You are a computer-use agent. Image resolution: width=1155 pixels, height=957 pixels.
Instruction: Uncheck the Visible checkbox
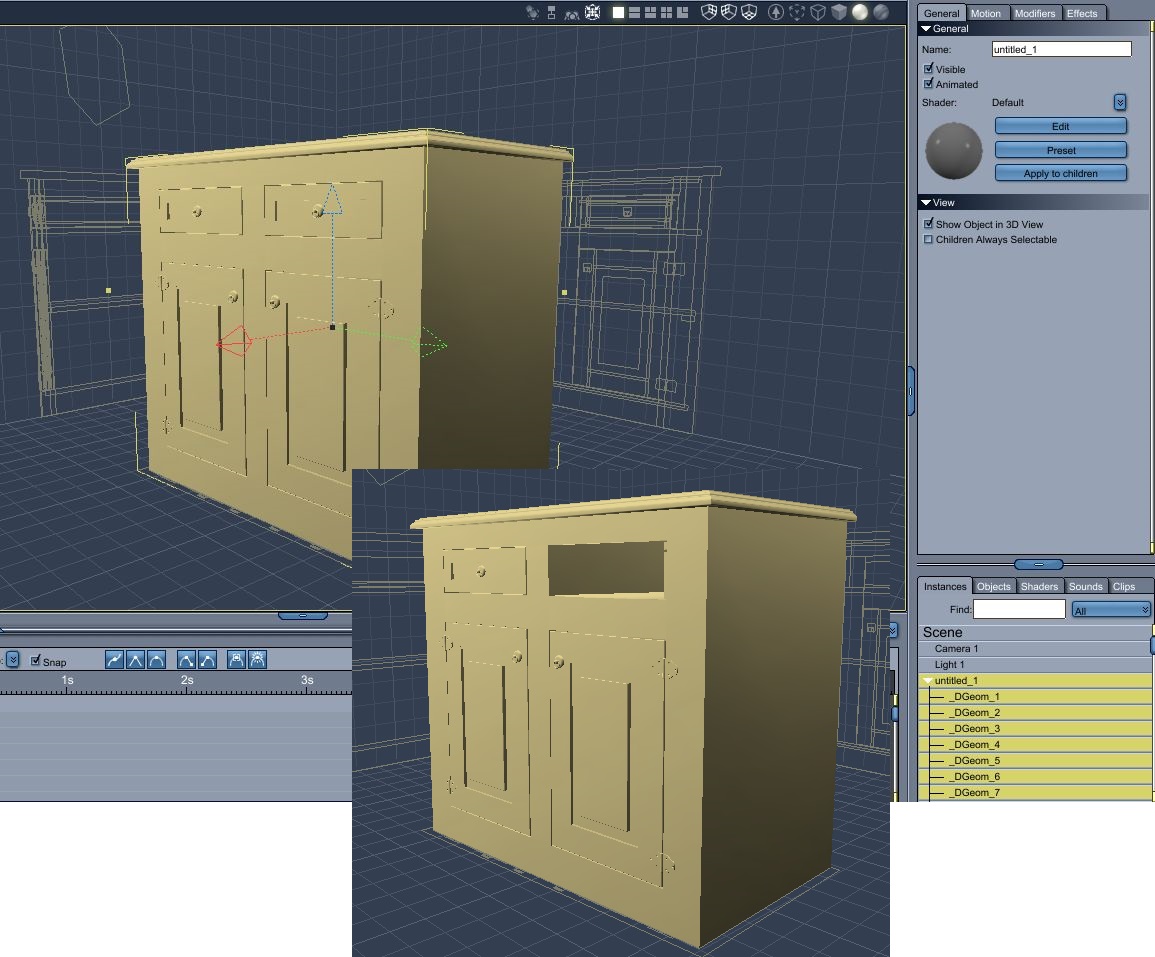click(929, 69)
